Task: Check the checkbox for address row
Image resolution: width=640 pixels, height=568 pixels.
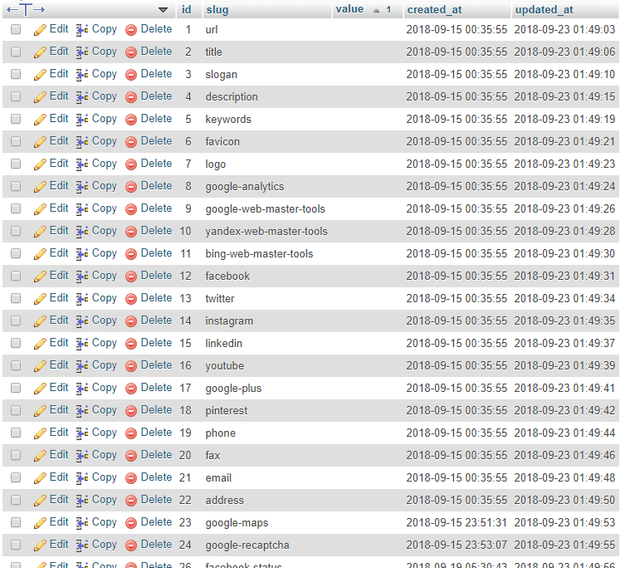Action: (16, 500)
